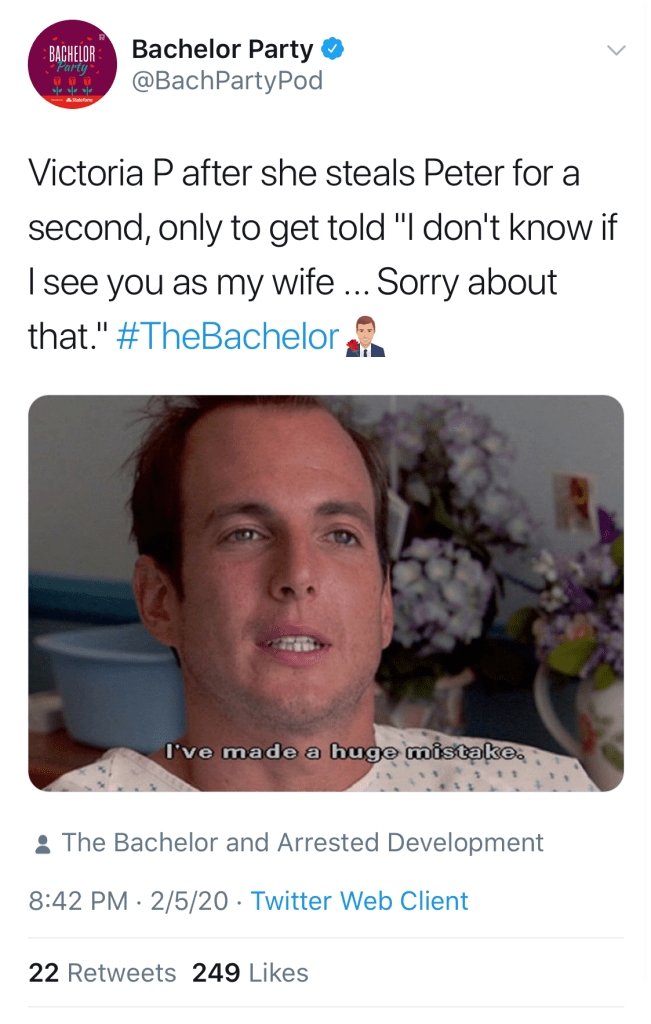Viewport: 651px width, 1024px height.
Task: Open The Bachelor and Arrested Development tag
Action: click(302, 843)
